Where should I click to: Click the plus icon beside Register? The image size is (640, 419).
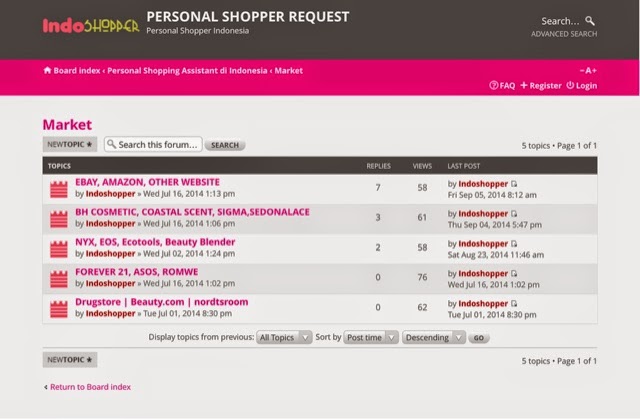coord(524,85)
